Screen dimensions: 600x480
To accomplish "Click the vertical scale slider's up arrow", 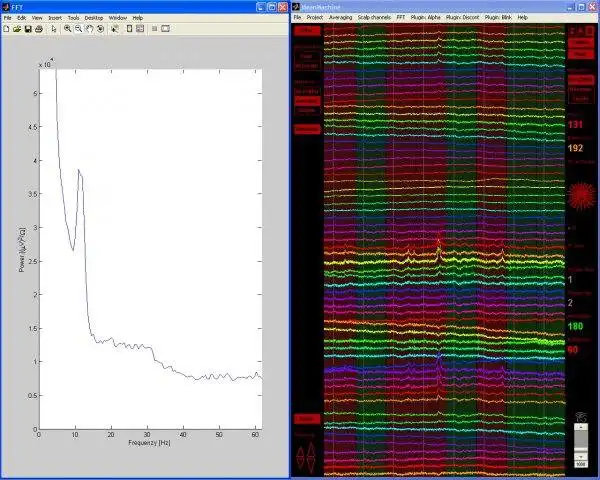I will pos(580,426).
